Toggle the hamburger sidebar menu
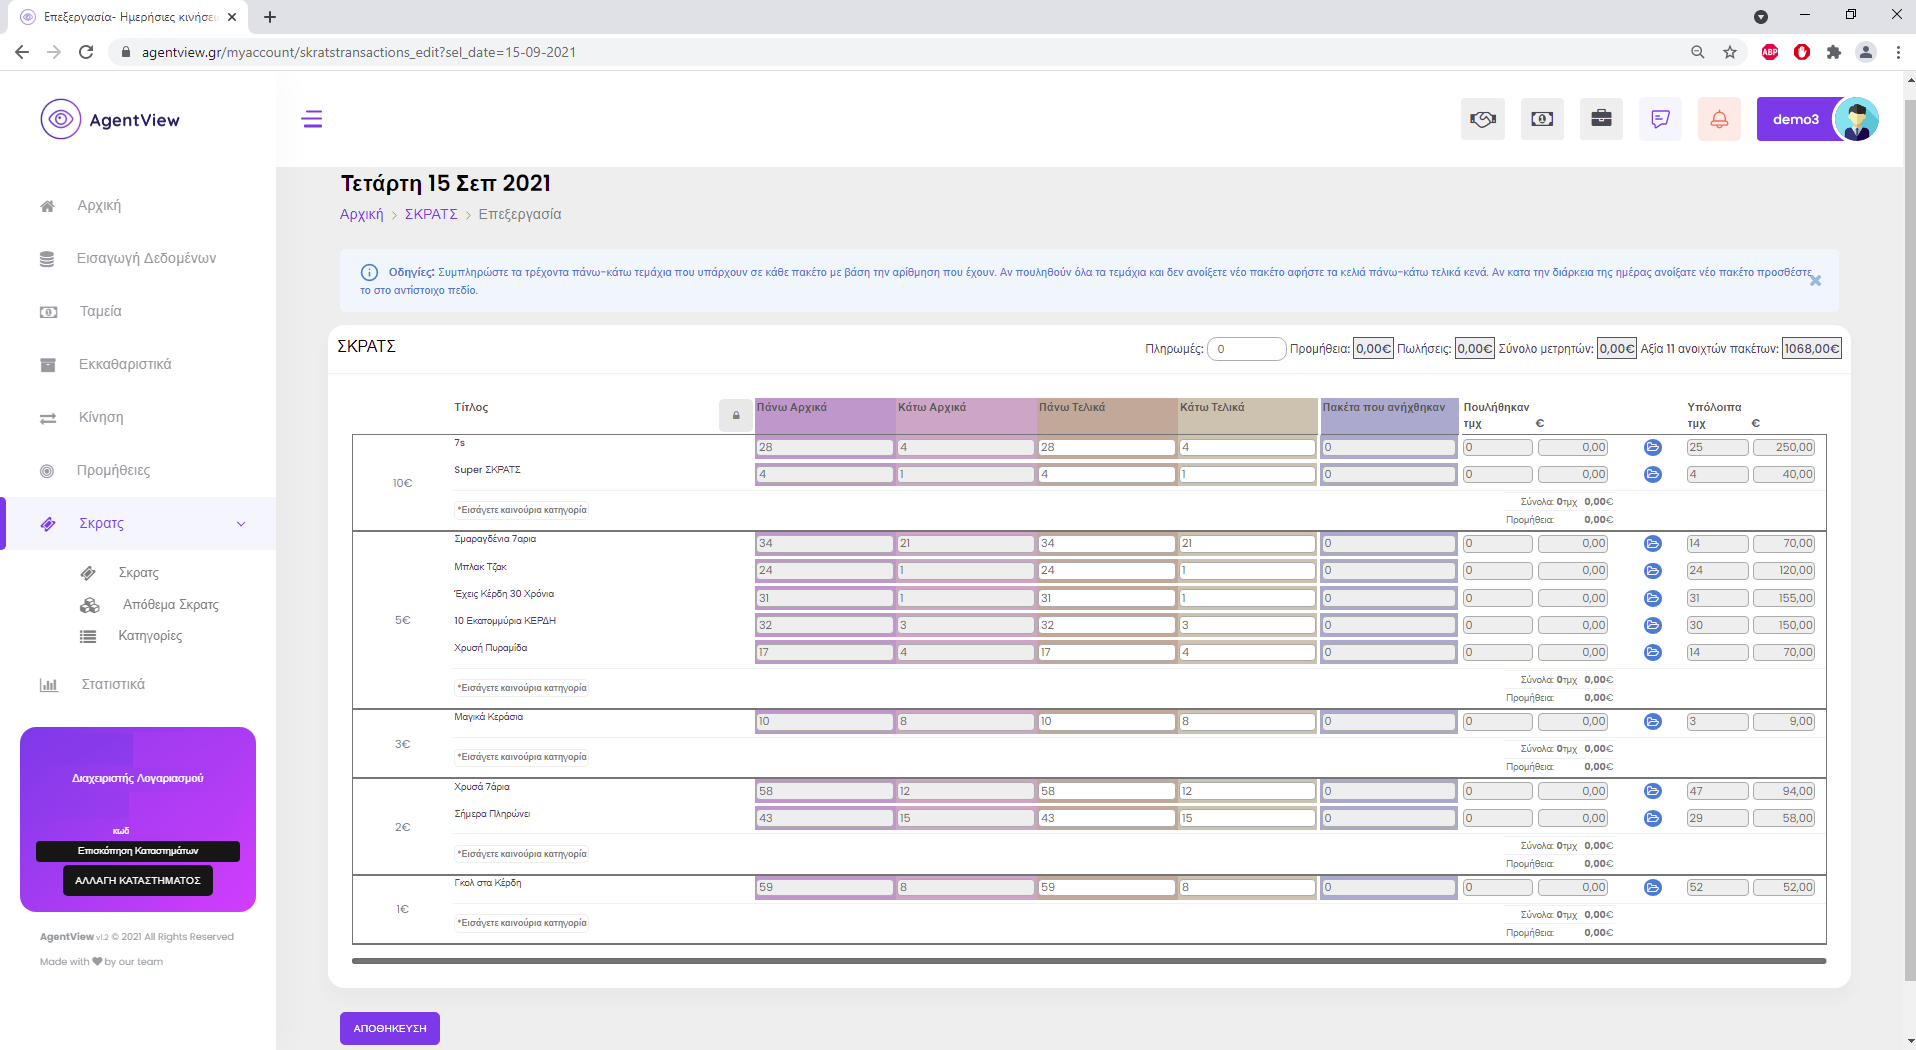Screen dimensions: 1916x1050 pyautogui.click(x=312, y=119)
